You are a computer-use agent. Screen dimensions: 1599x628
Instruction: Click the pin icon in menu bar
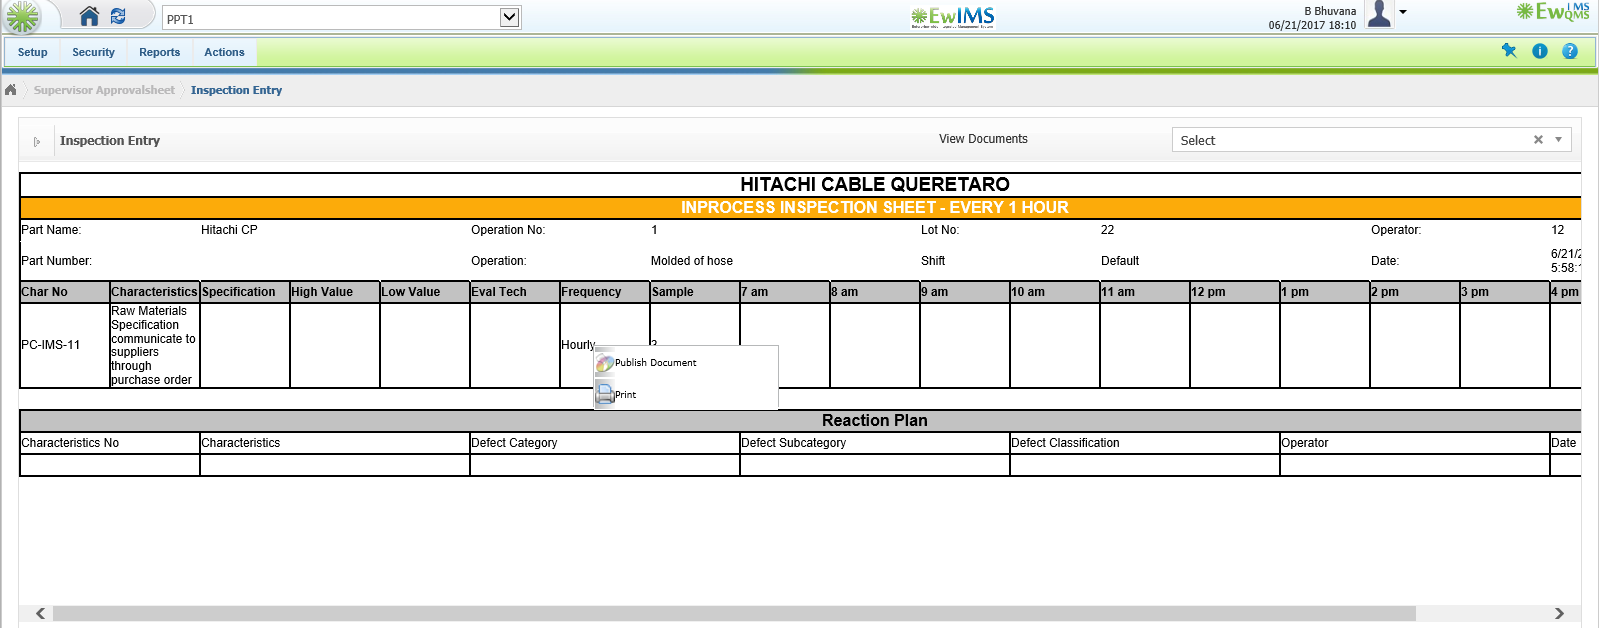pos(1509,51)
